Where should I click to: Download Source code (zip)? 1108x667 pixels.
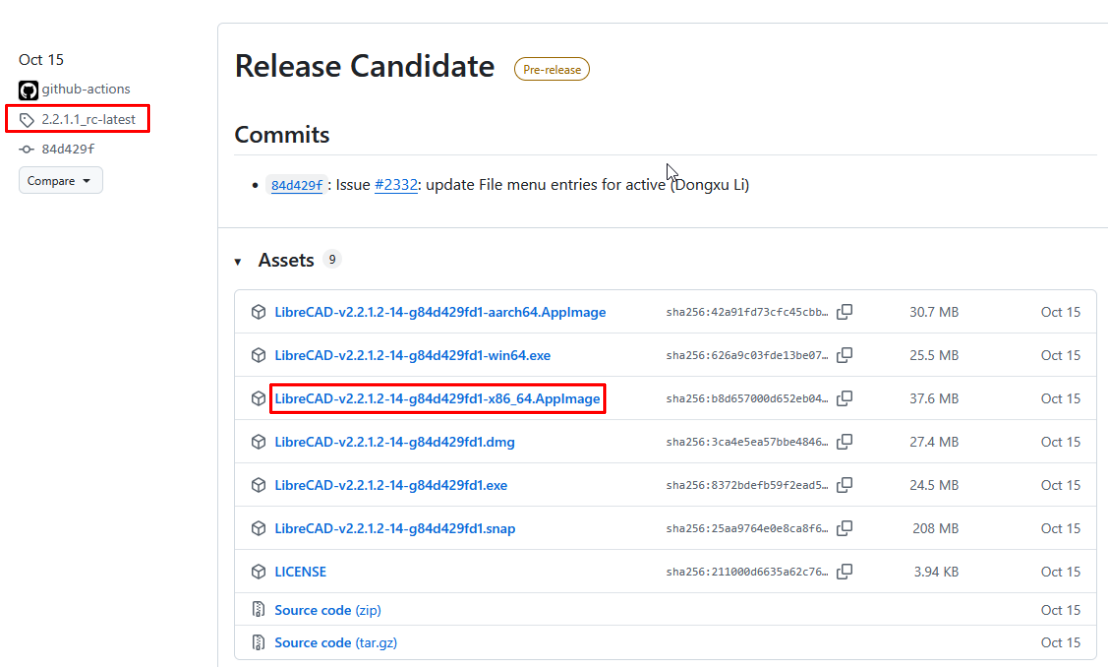tap(327, 610)
